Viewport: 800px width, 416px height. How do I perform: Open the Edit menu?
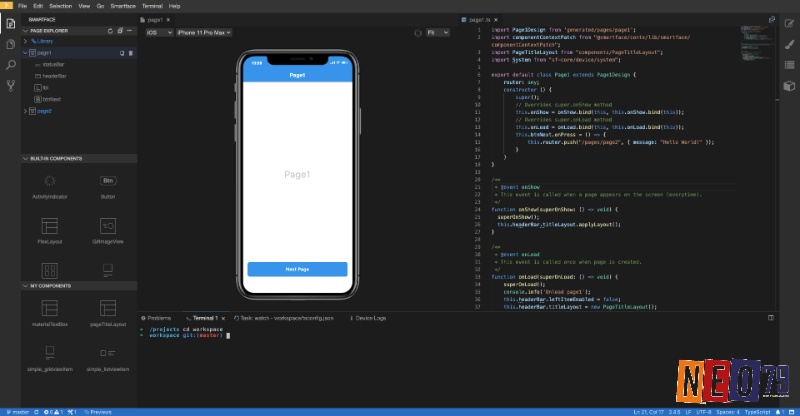pos(38,6)
